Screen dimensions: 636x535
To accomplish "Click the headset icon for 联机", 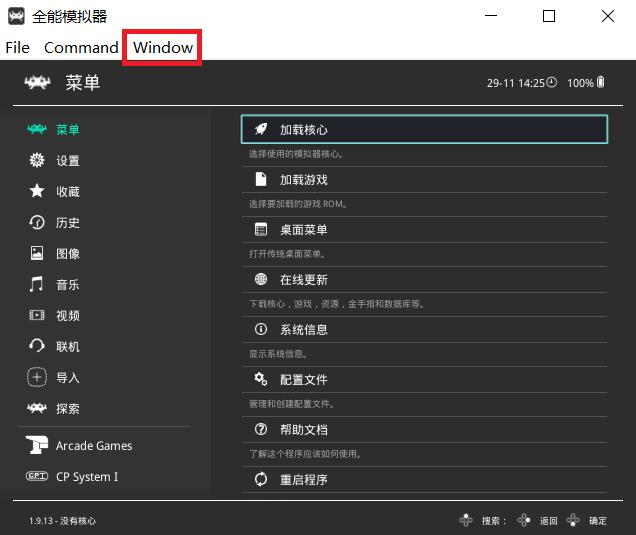I will [37, 346].
